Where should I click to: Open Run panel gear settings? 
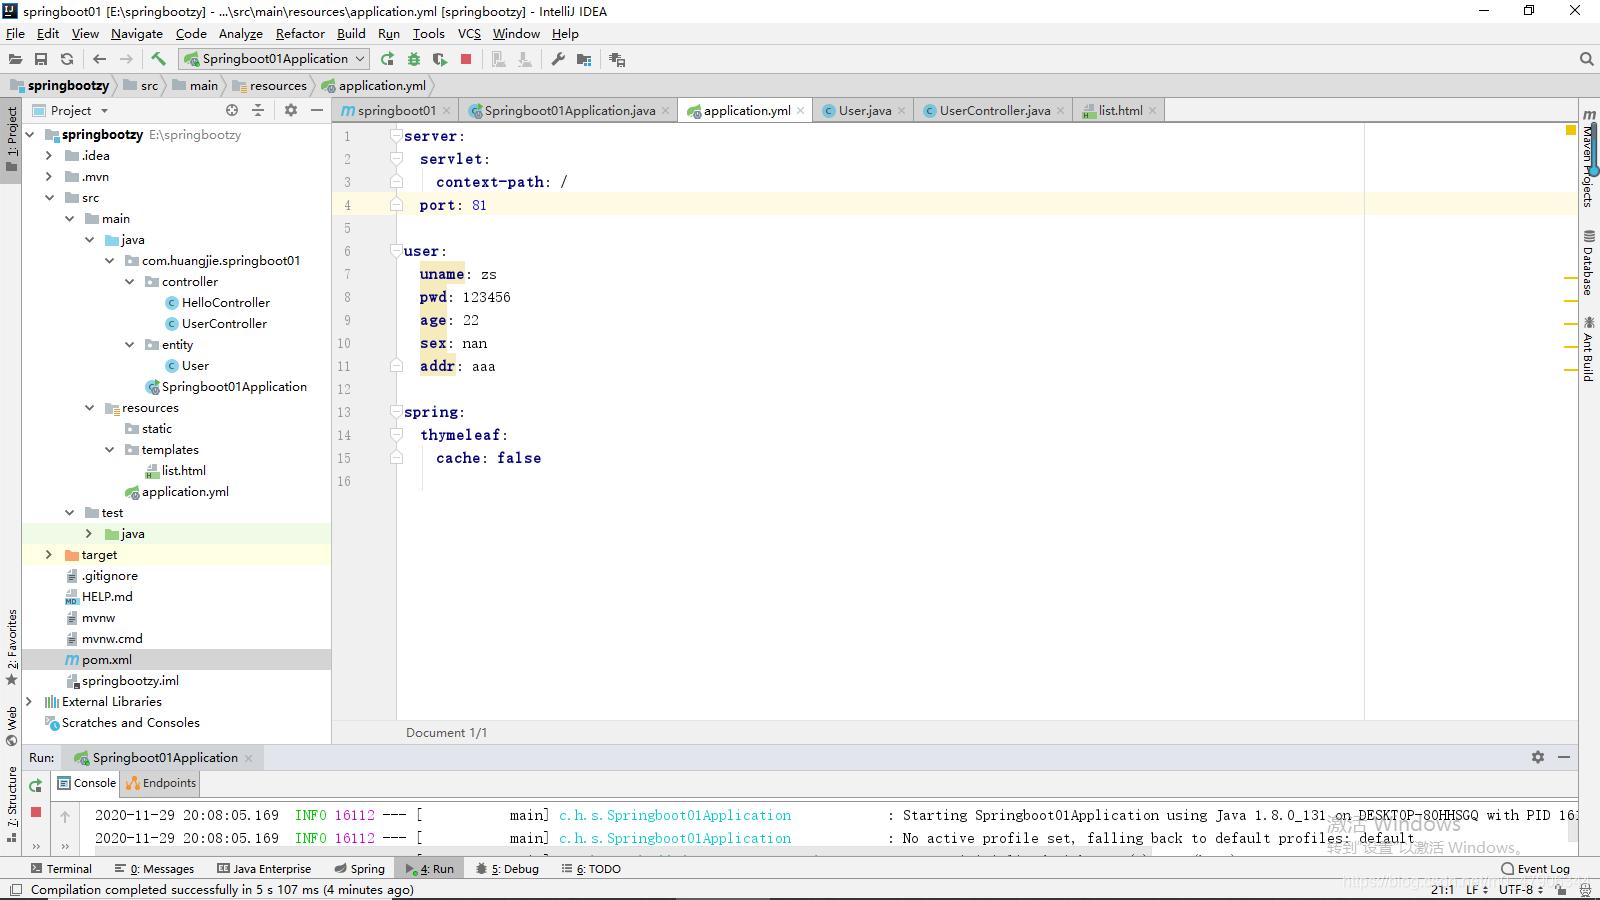(x=1538, y=757)
